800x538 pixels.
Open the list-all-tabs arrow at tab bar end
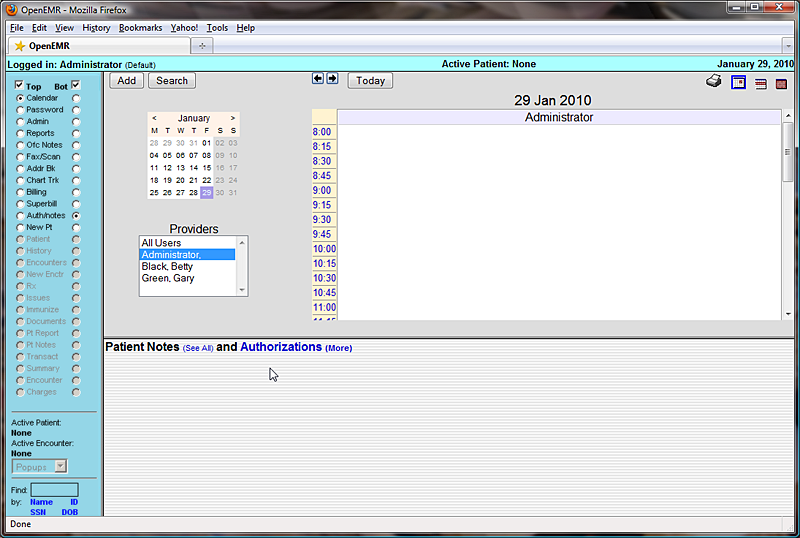click(788, 46)
